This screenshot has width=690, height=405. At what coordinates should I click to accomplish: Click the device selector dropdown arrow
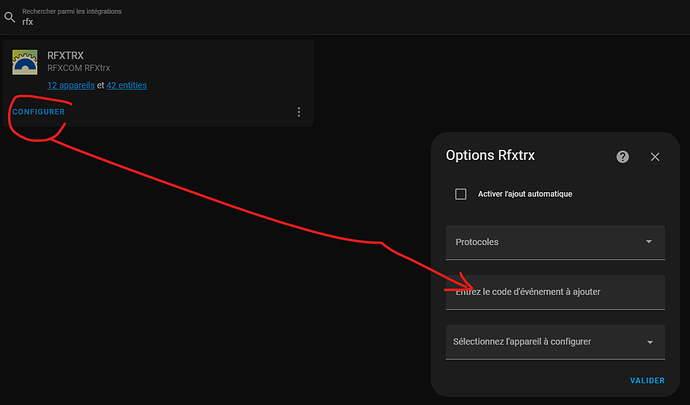point(651,341)
